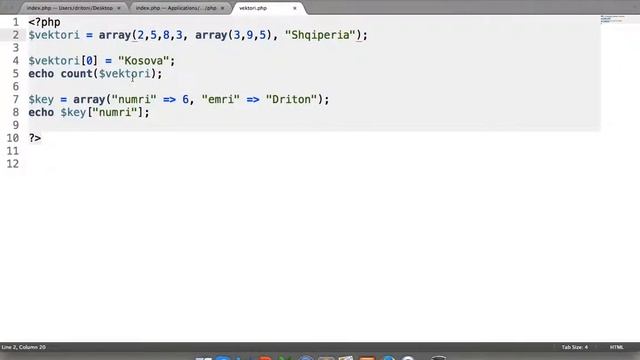Close the index.php Desktop tab

click(119, 8)
